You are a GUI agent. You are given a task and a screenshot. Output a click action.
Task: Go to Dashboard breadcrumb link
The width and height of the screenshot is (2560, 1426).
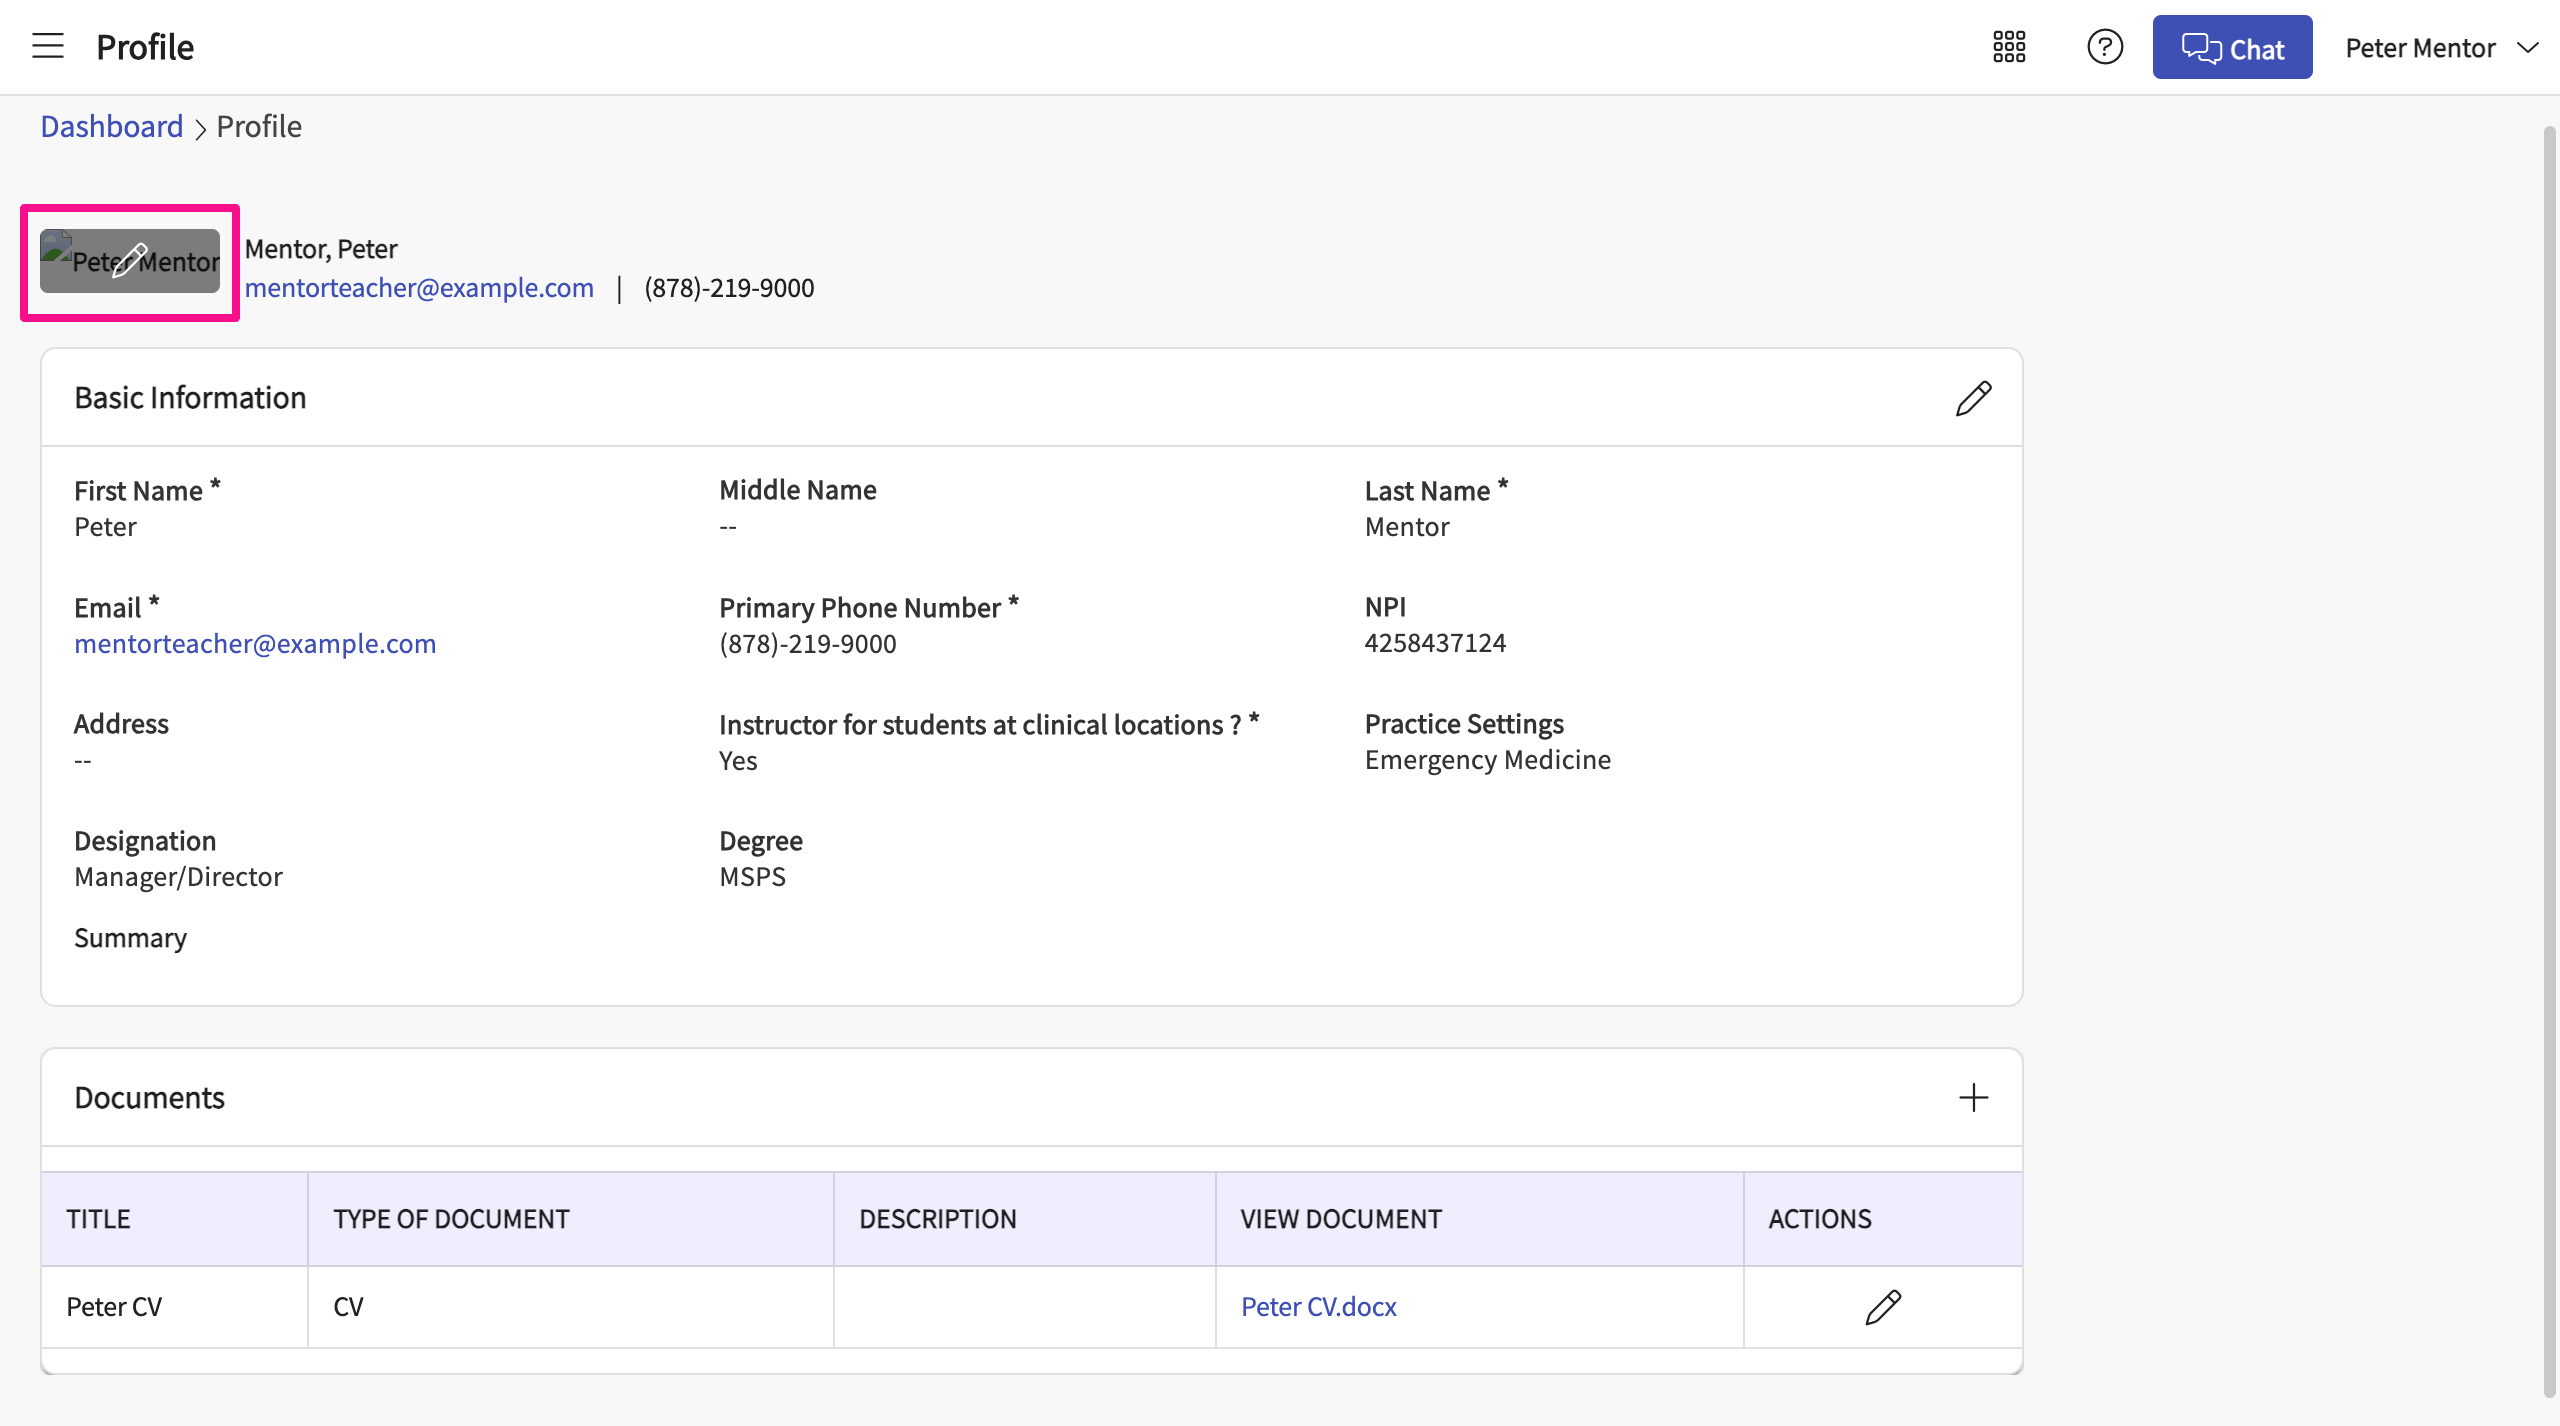tap(112, 127)
